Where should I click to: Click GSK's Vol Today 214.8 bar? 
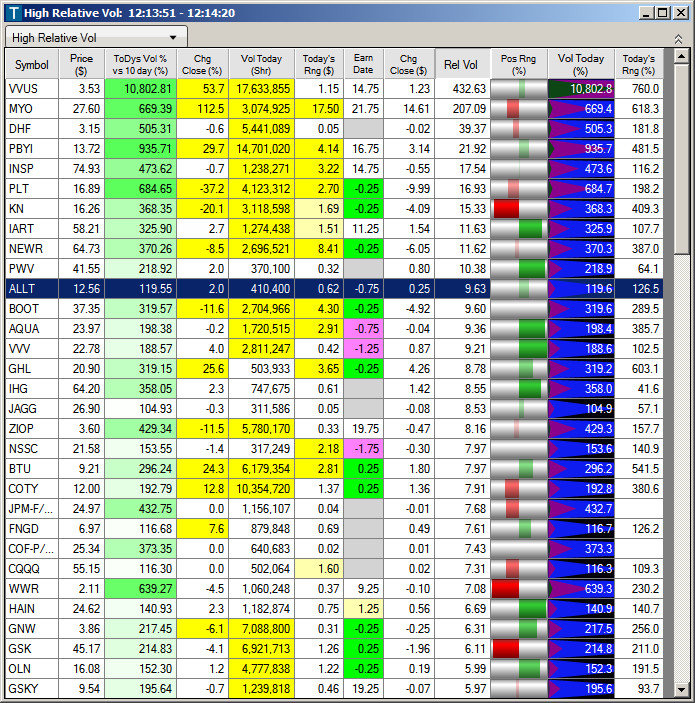tap(581, 649)
